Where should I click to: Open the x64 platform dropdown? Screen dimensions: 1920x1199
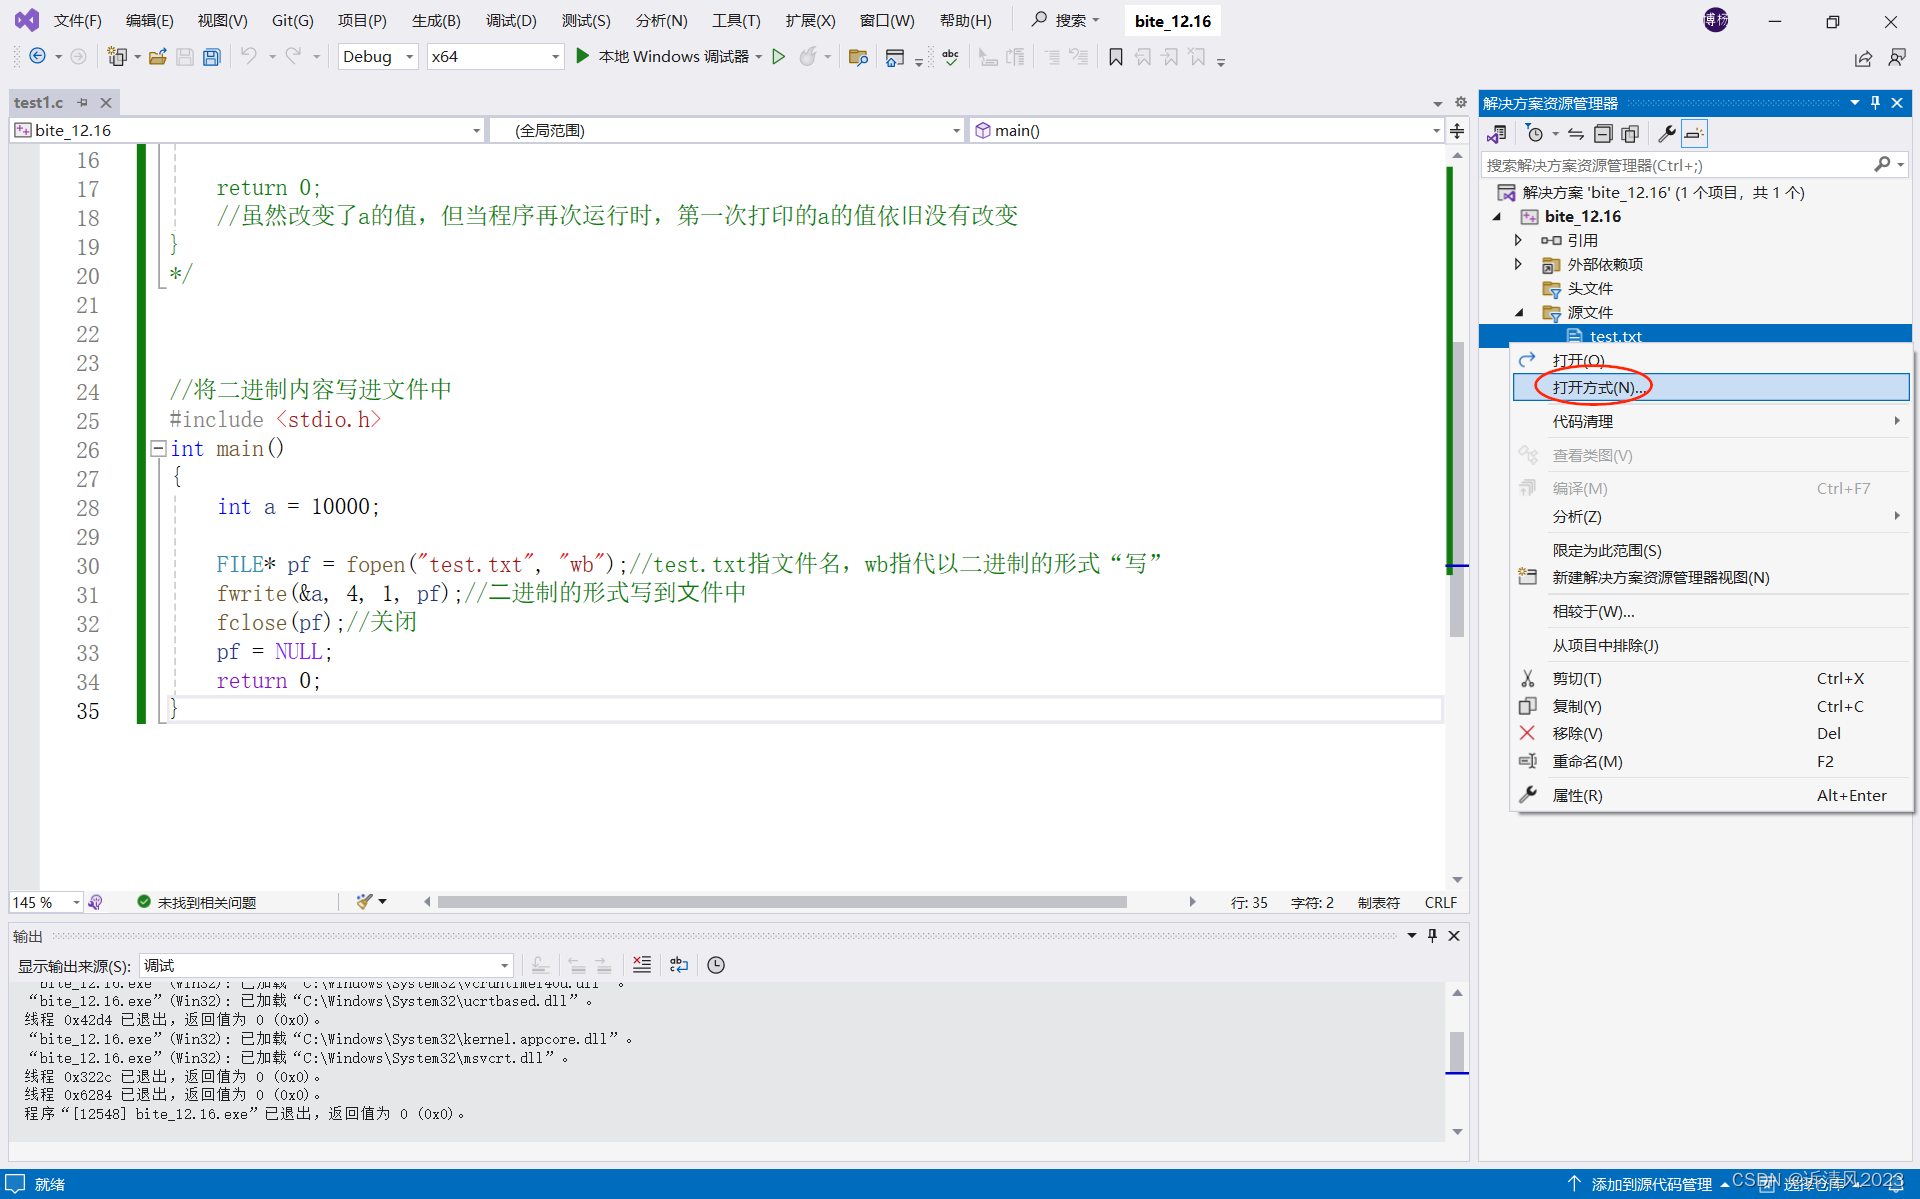(555, 57)
